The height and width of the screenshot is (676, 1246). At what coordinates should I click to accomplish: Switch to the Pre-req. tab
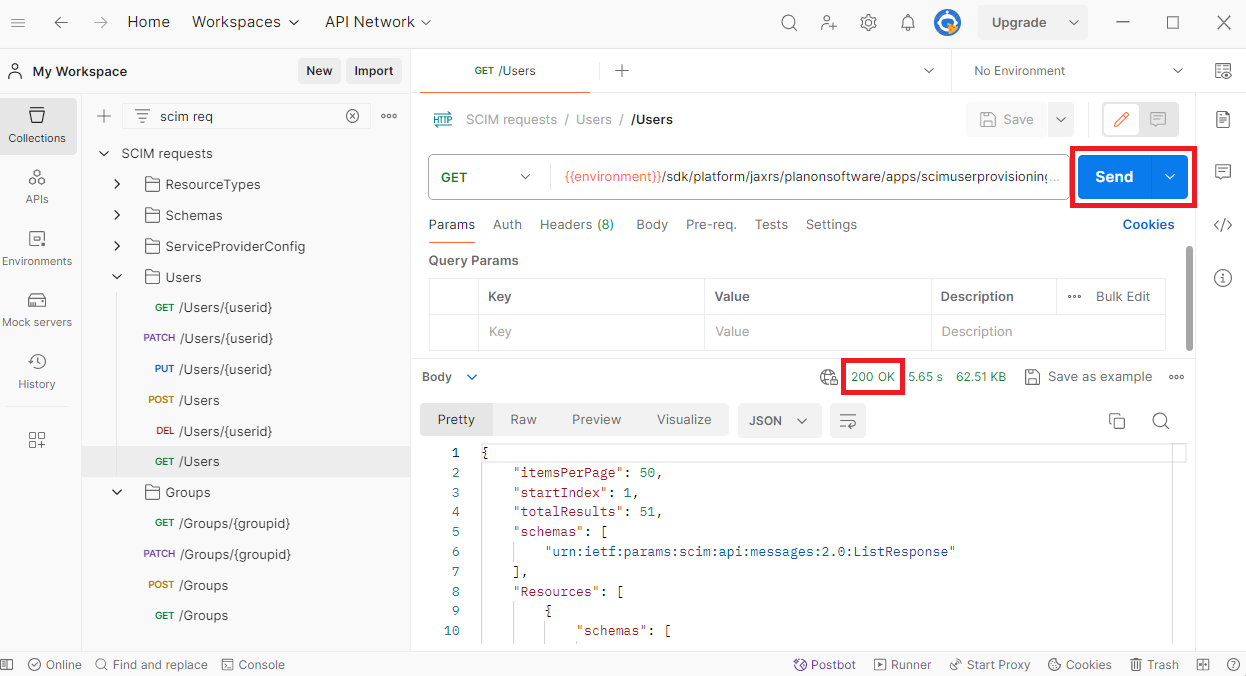click(x=711, y=224)
